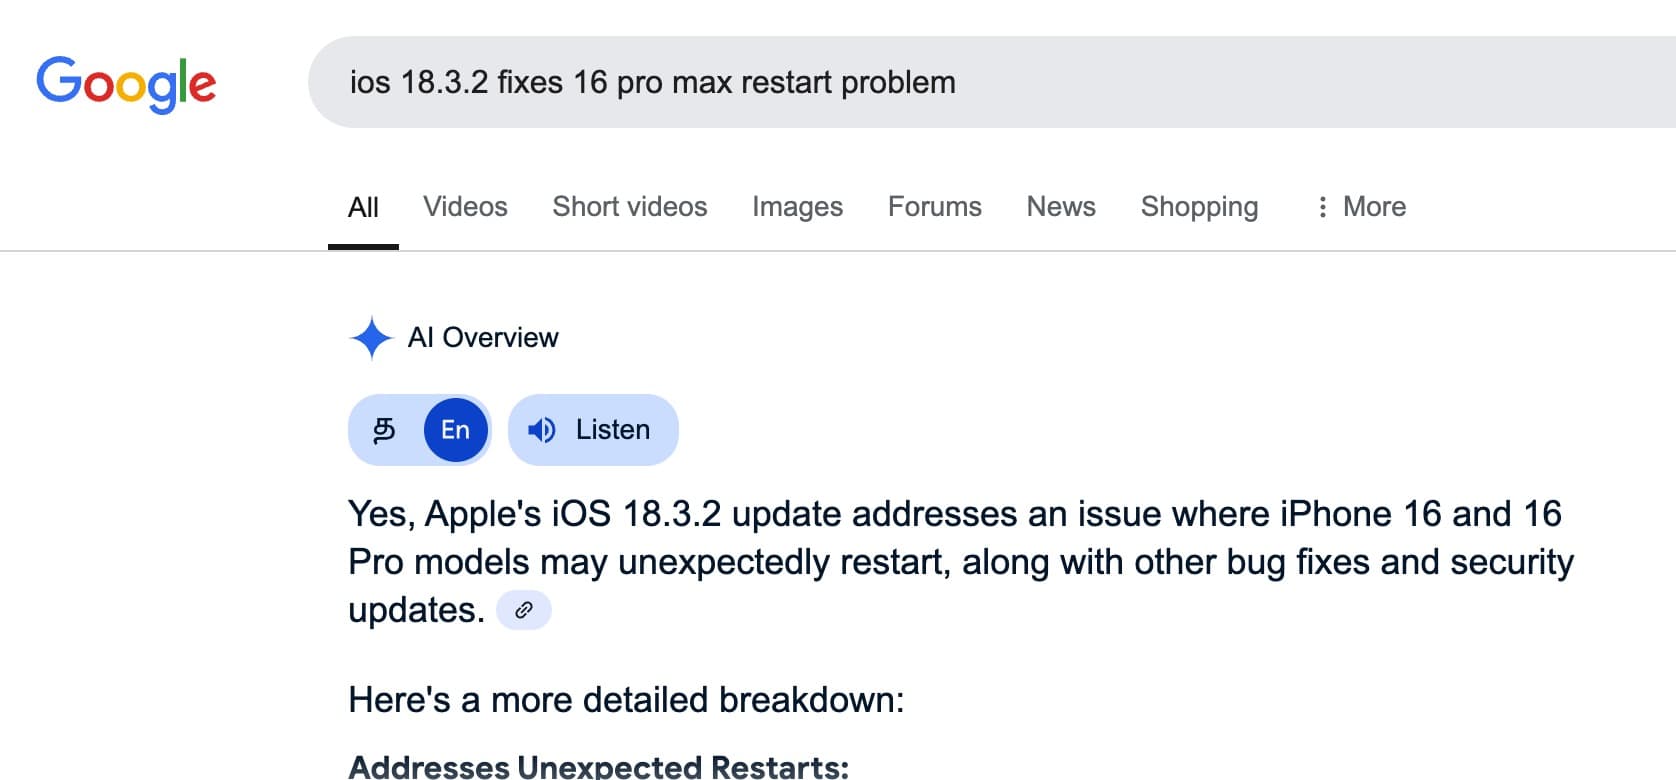Open the Shopping tab
Image resolution: width=1676 pixels, height=780 pixels.
[x=1199, y=207]
